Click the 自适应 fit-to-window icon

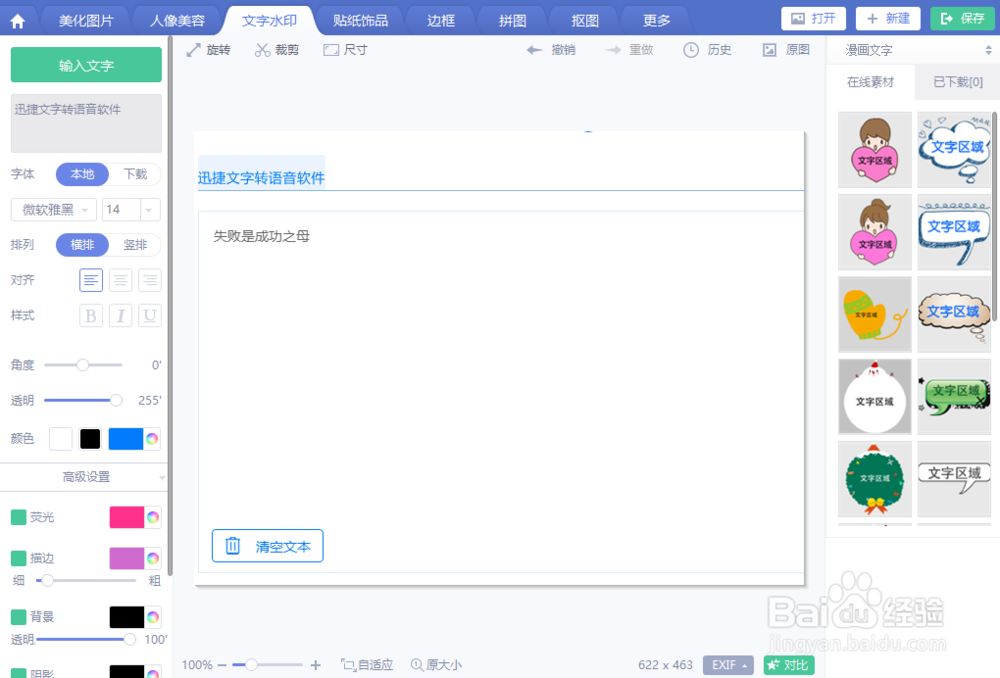tap(348, 665)
